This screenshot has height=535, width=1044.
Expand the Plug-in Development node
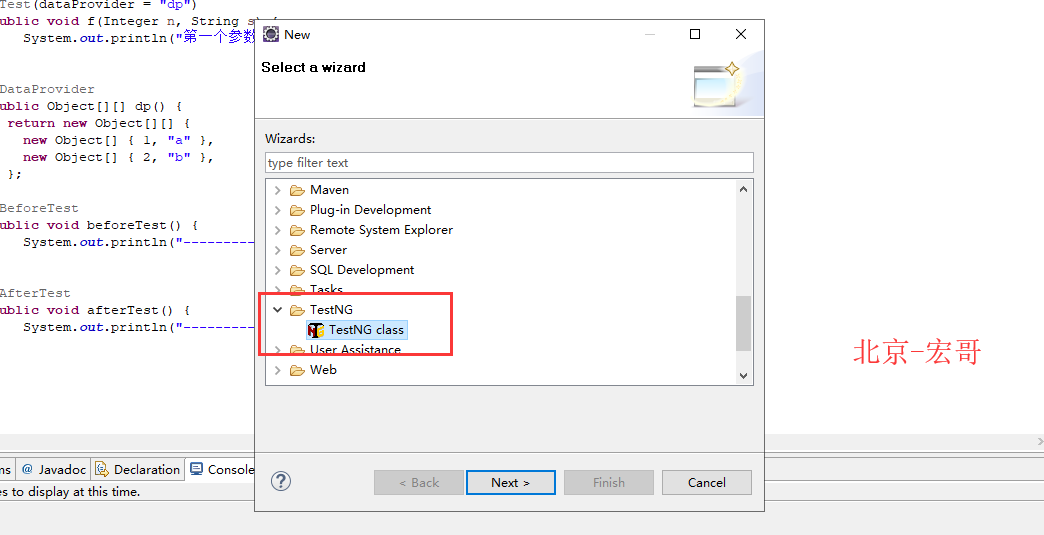tap(278, 210)
